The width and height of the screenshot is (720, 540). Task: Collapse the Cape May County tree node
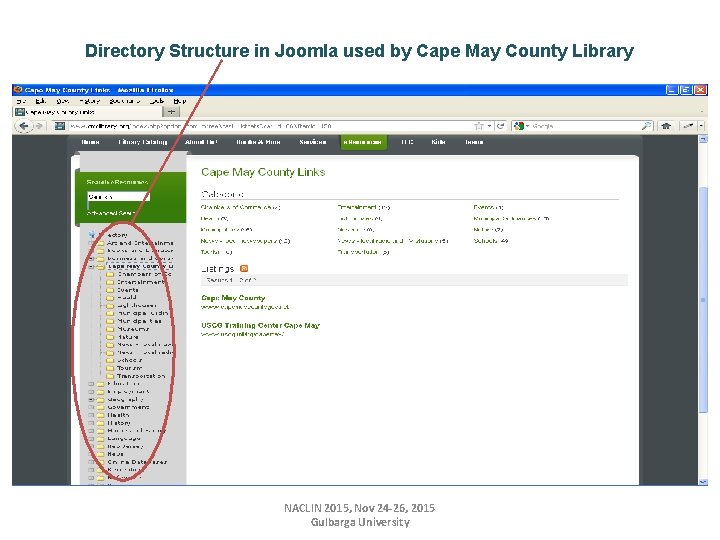pyautogui.click(x=91, y=266)
